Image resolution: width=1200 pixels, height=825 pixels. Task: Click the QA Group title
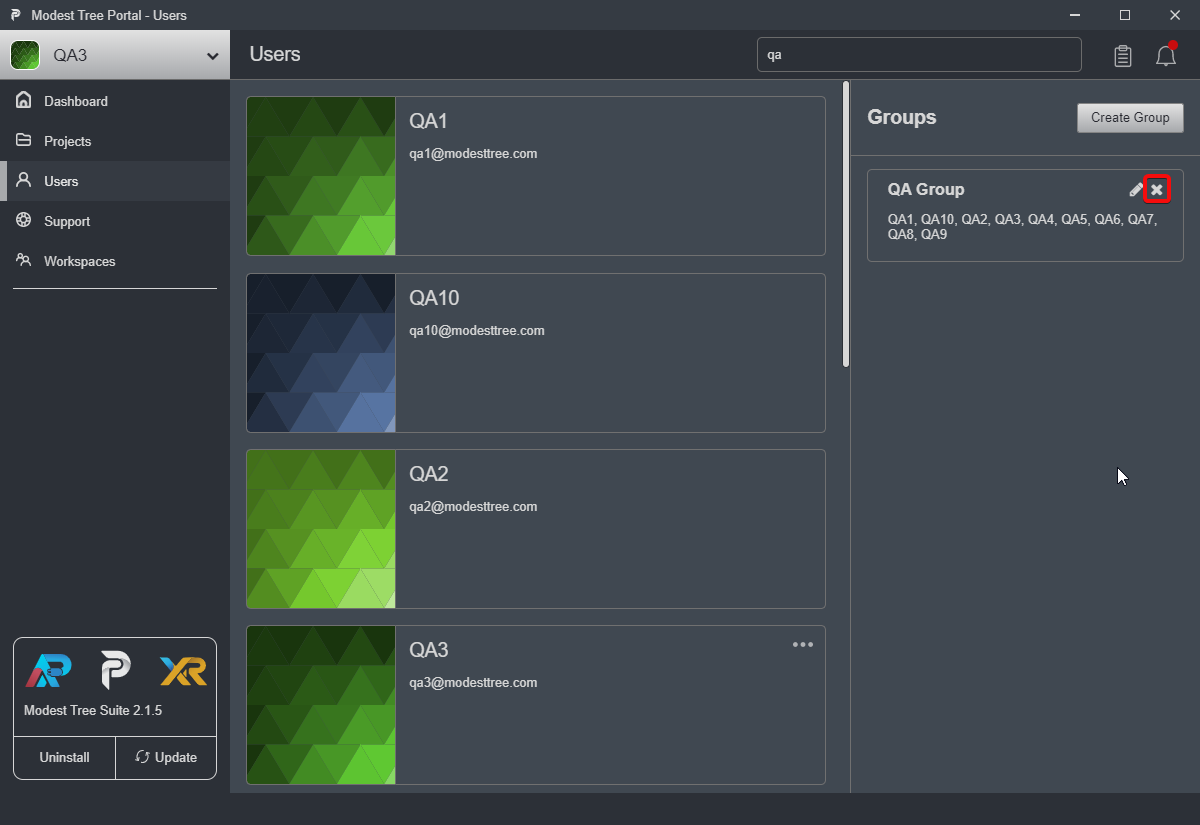(x=926, y=189)
